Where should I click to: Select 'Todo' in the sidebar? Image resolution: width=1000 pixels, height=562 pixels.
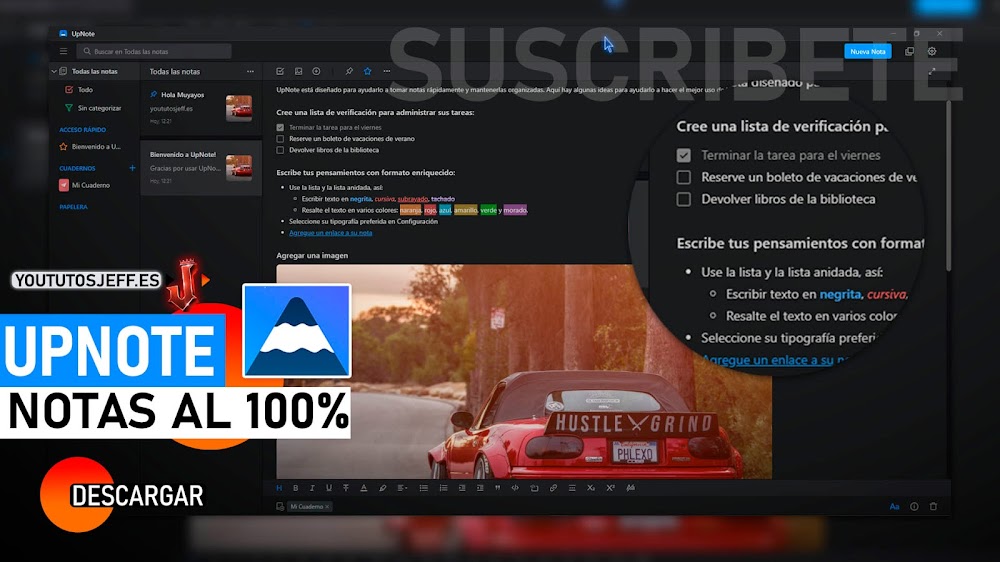coord(85,90)
